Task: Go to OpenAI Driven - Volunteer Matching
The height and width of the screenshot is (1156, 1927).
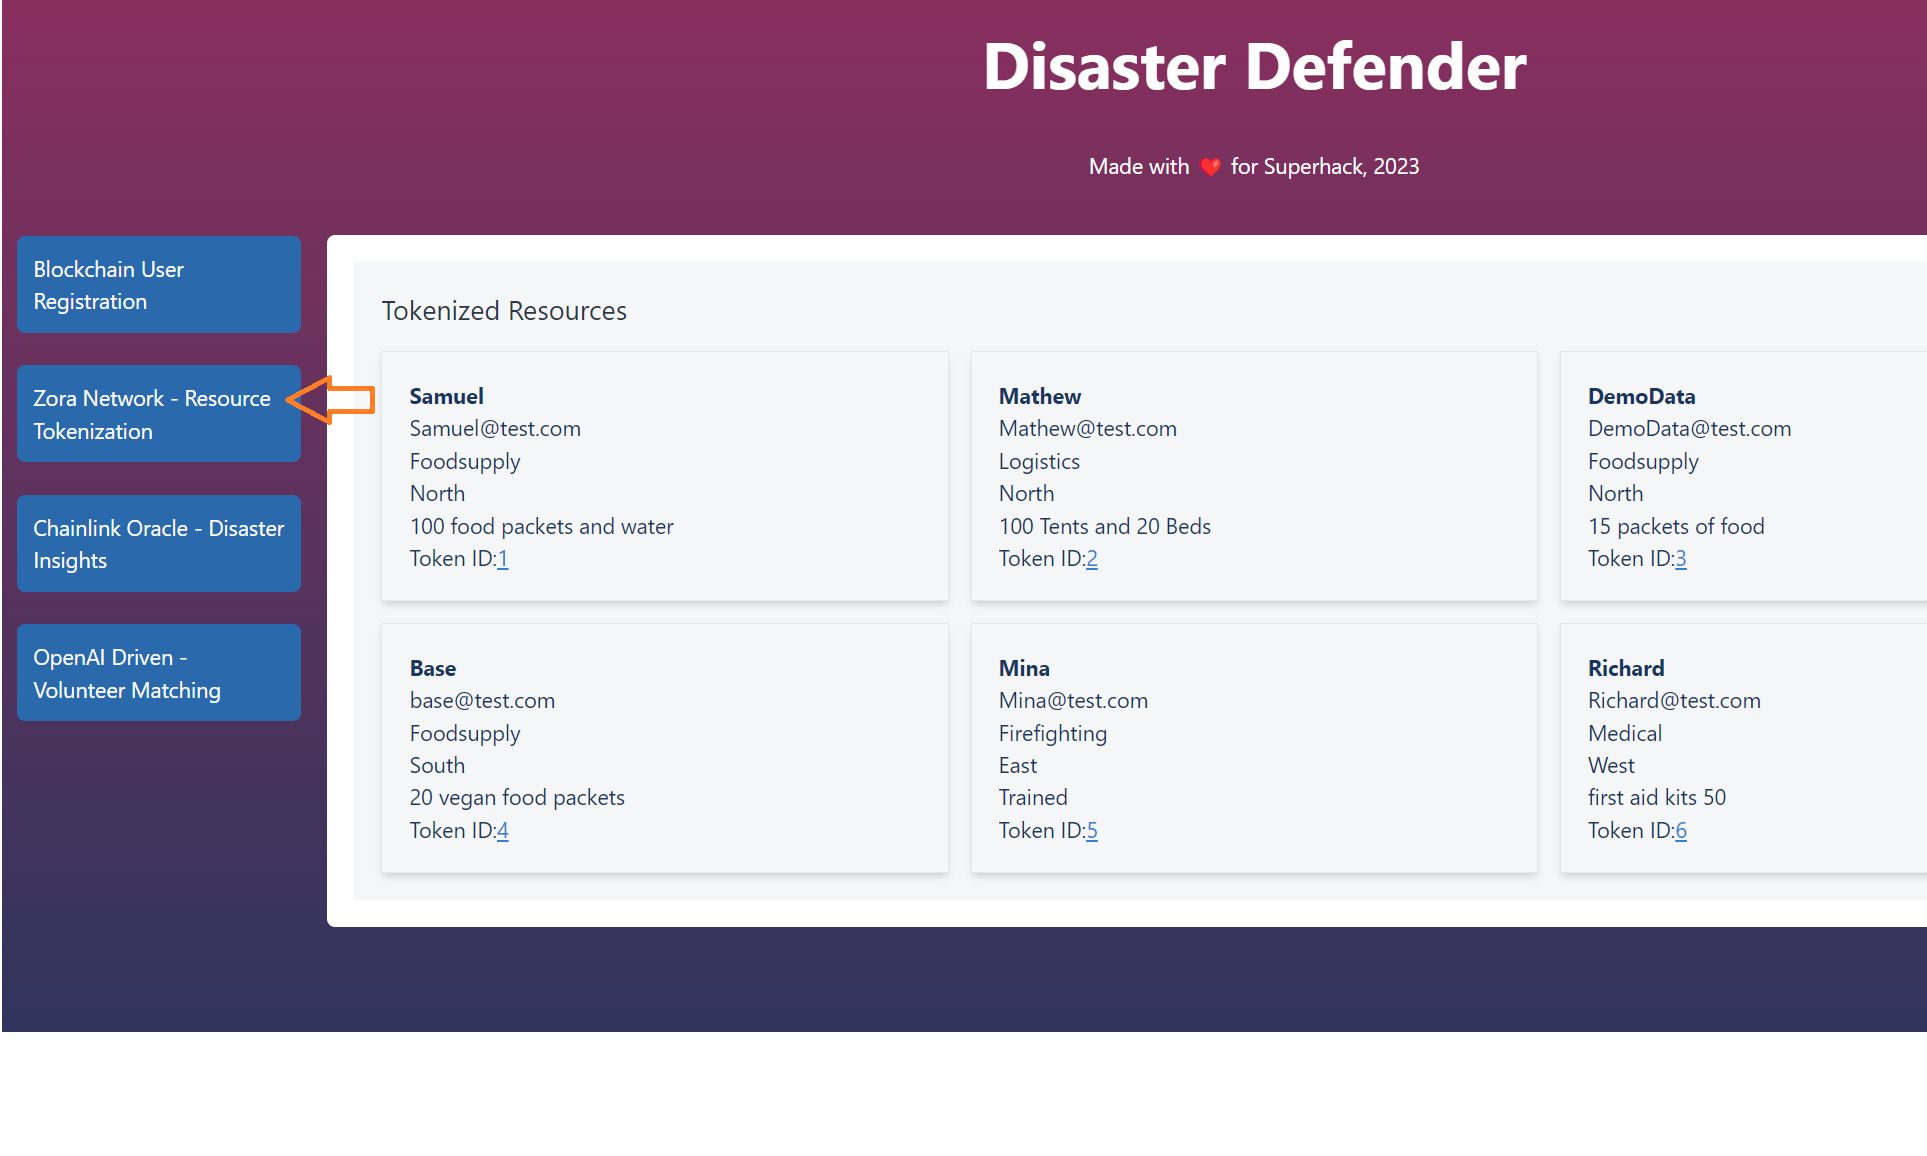Action: [x=159, y=673]
